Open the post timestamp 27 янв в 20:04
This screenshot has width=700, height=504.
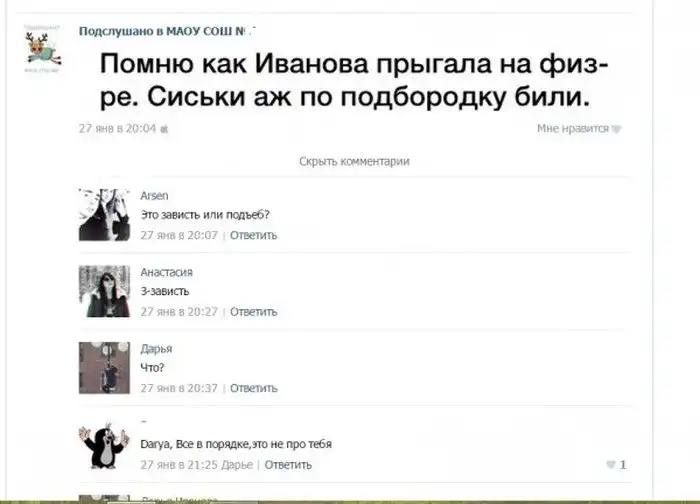pyautogui.click(x=117, y=129)
